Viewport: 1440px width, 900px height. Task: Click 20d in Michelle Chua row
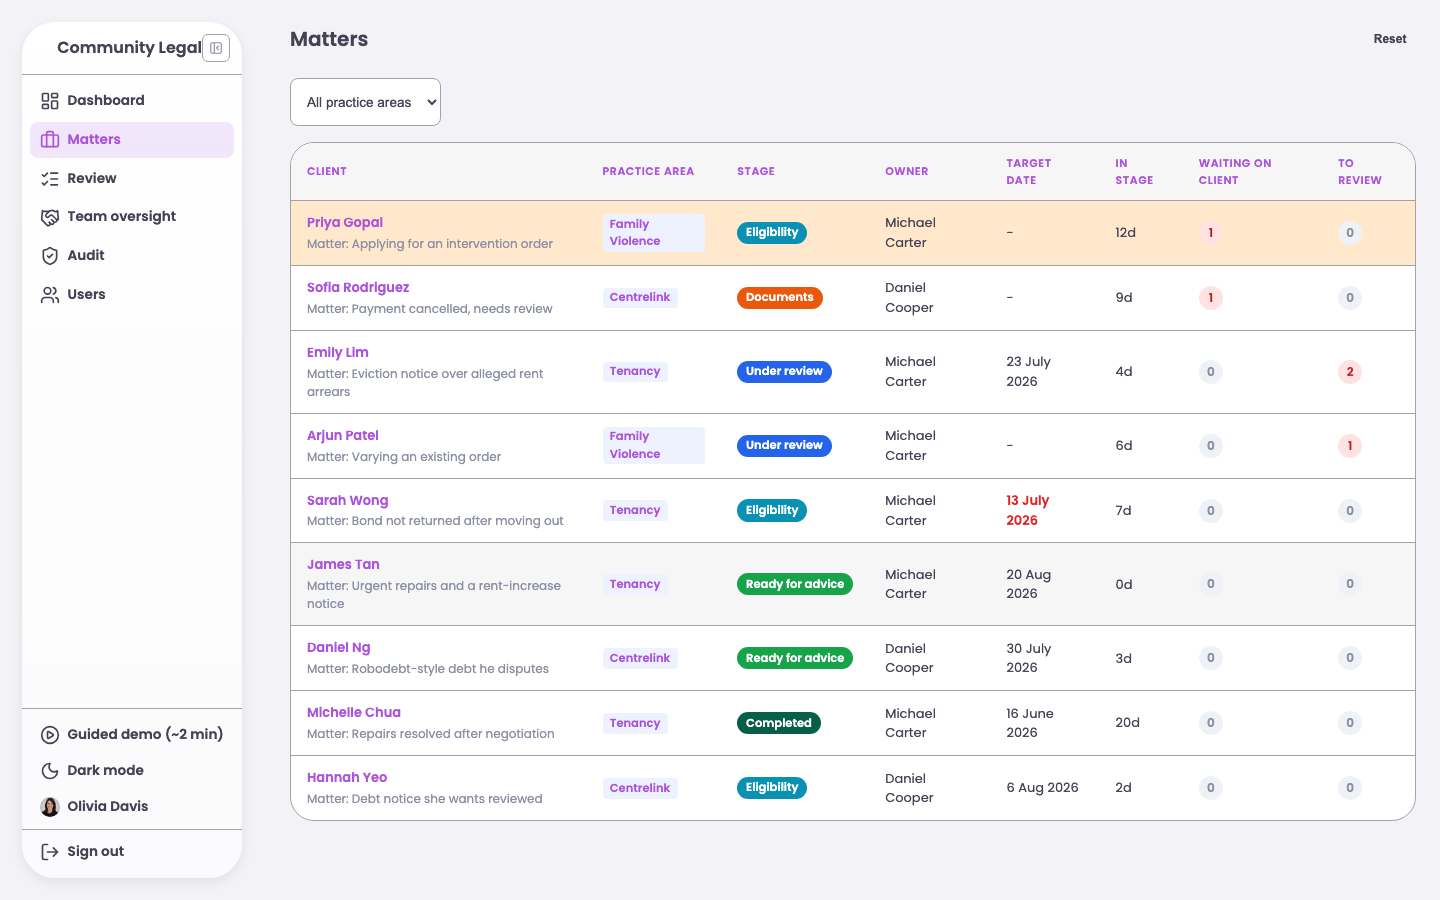click(x=1127, y=723)
